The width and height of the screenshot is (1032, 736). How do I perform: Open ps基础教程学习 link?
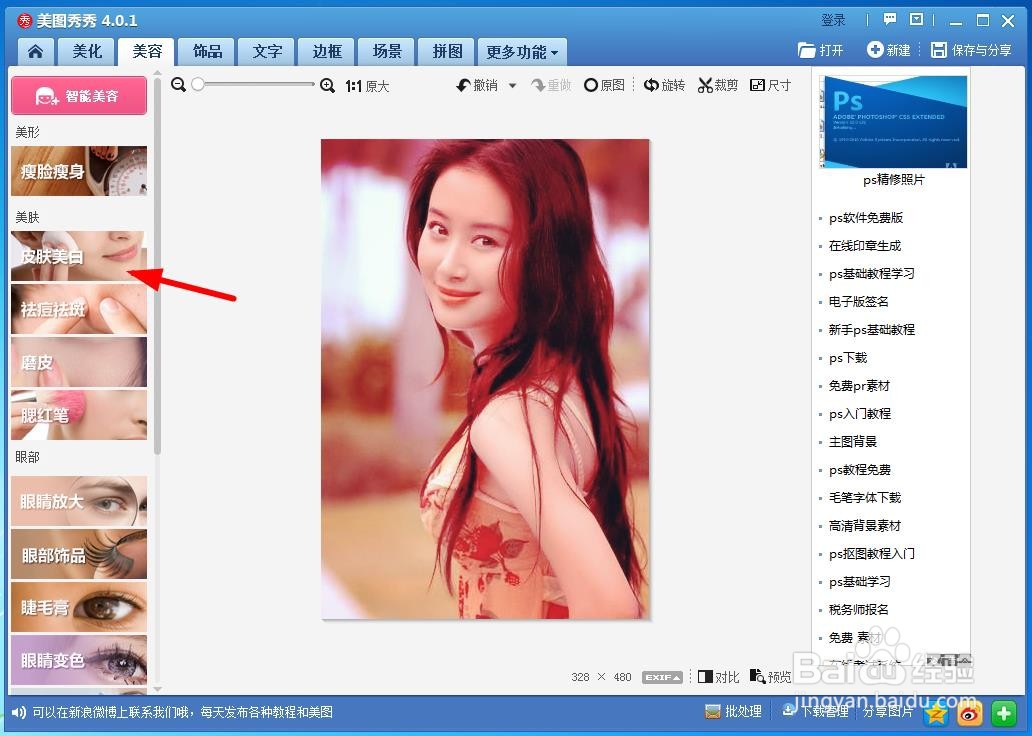tap(871, 274)
